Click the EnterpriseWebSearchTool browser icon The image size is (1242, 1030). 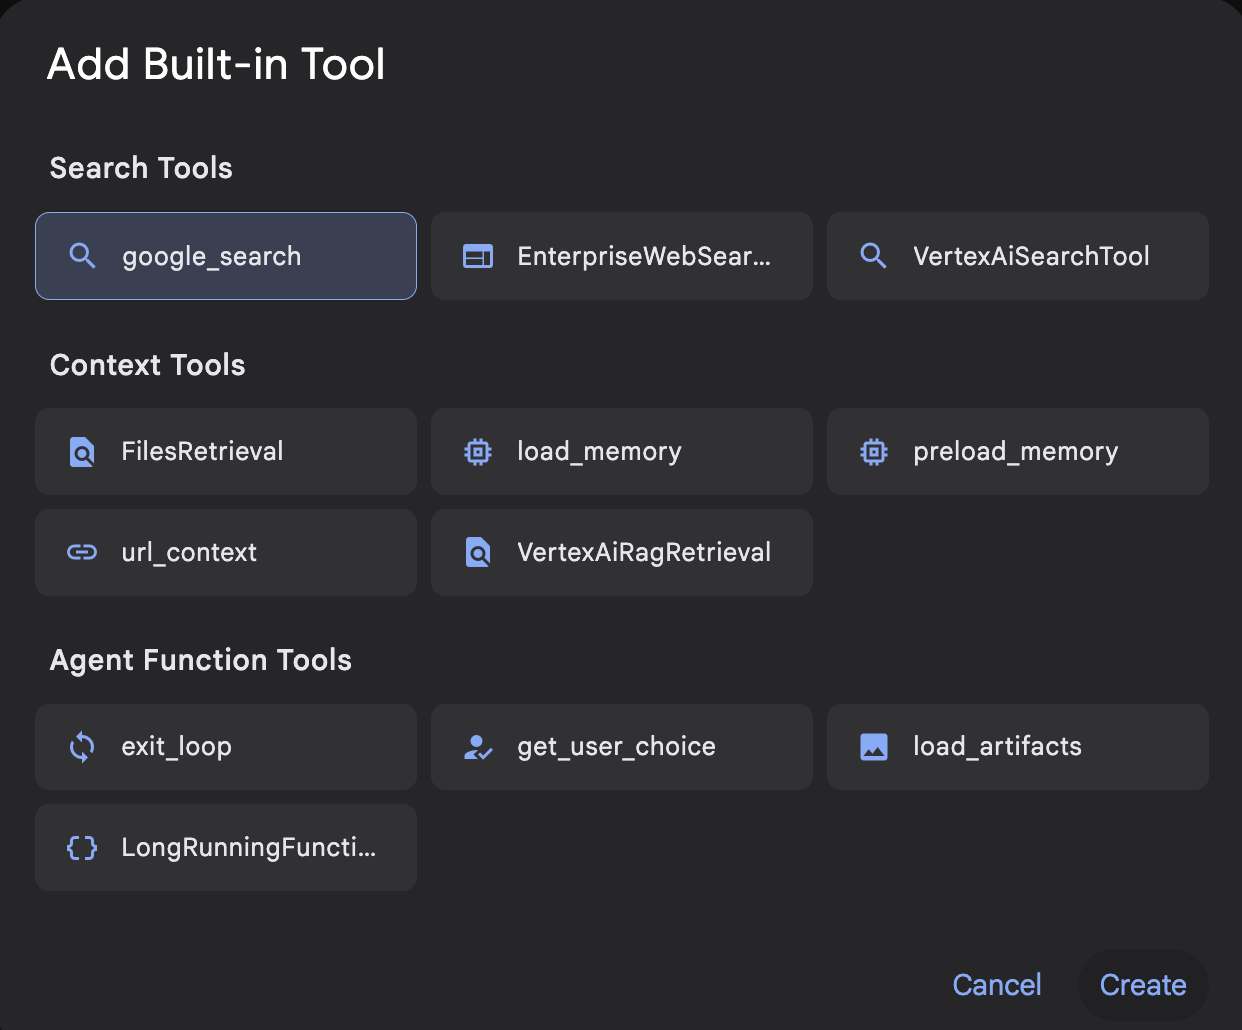[478, 256]
